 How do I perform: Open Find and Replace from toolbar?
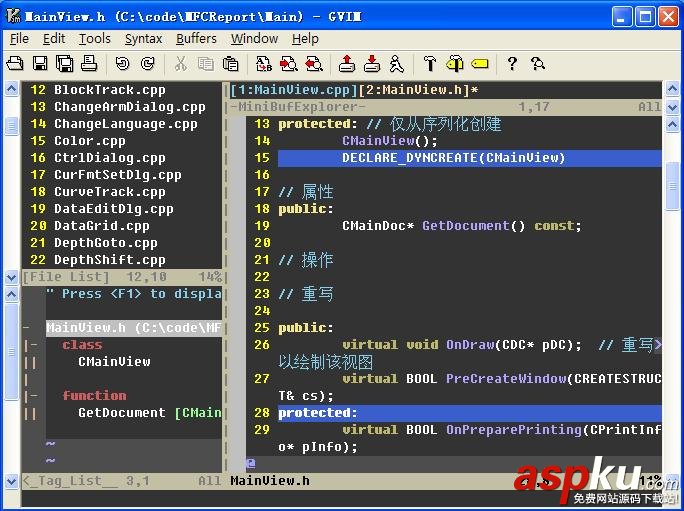(x=264, y=64)
